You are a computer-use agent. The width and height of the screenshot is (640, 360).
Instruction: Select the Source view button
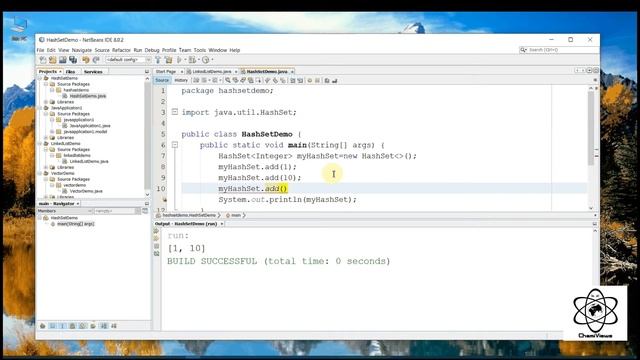(x=162, y=80)
